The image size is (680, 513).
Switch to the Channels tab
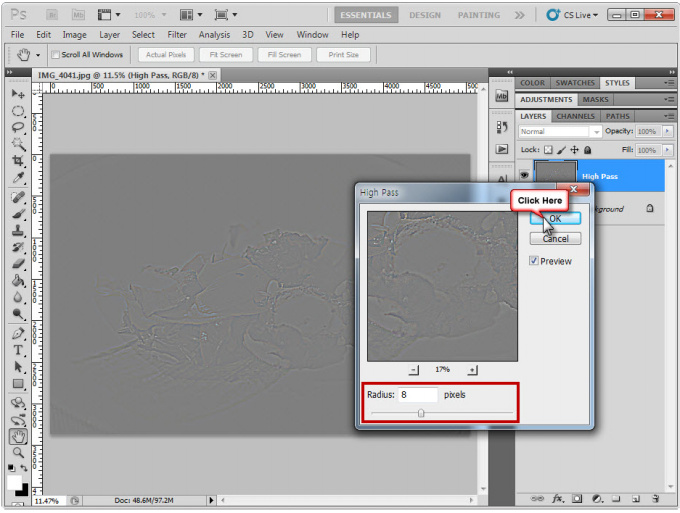575,116
